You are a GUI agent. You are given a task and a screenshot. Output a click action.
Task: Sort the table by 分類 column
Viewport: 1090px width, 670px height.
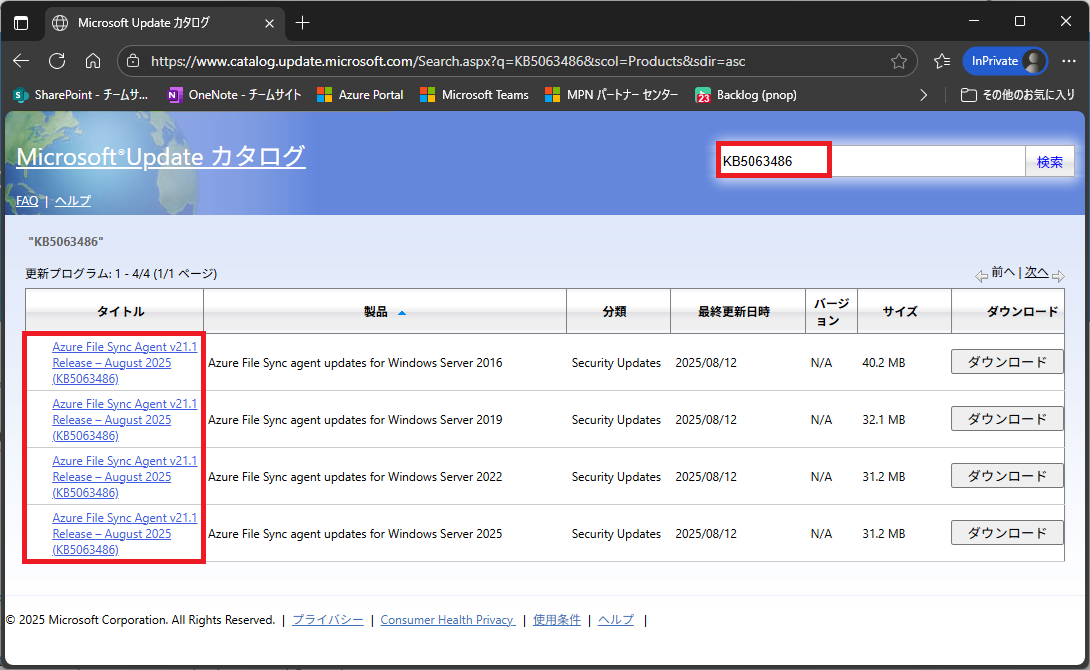tap(615, 311)
